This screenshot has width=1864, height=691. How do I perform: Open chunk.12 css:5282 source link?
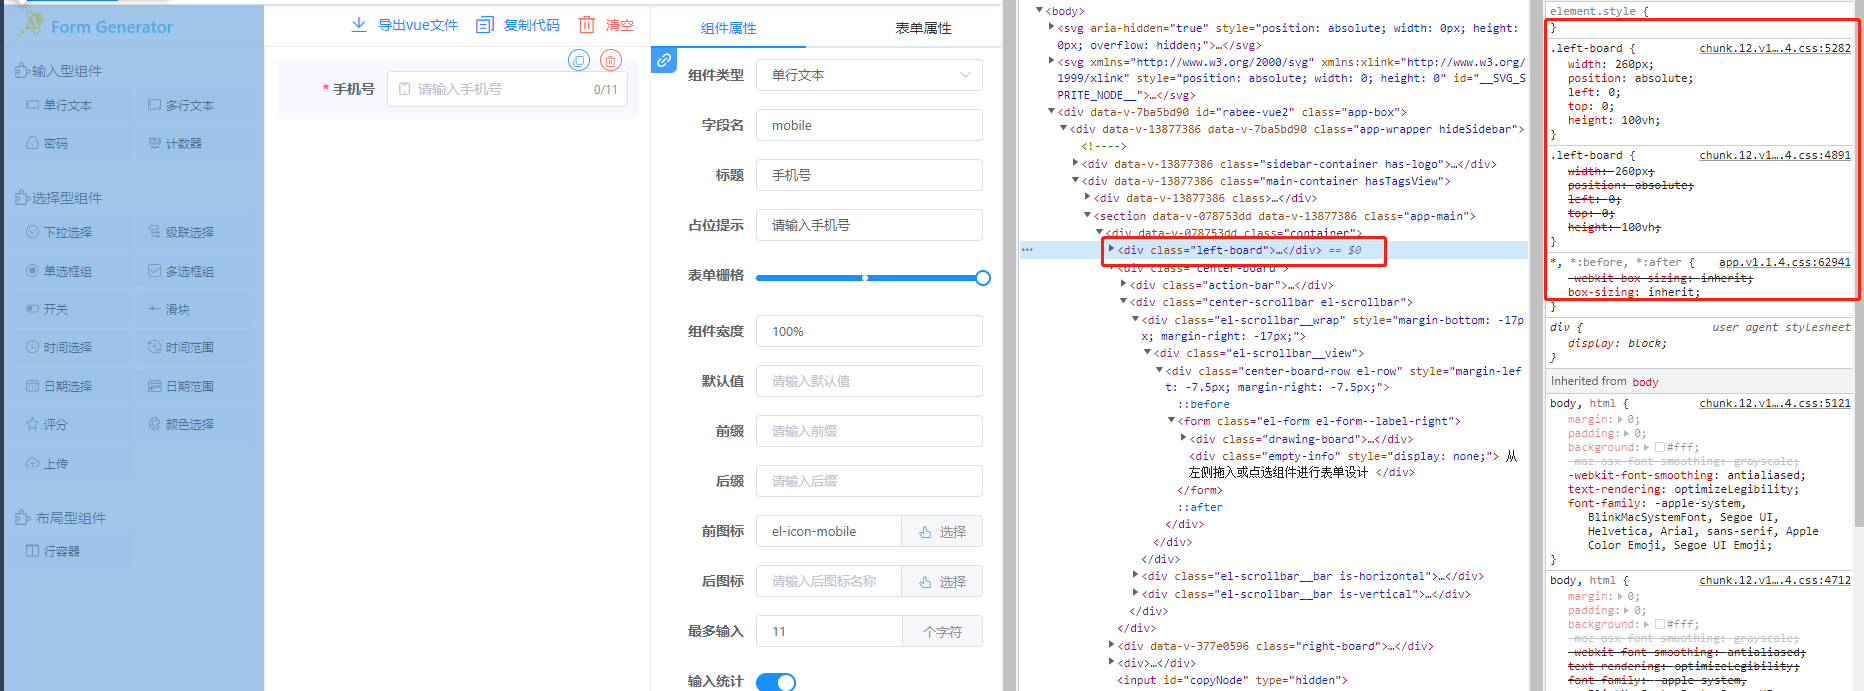(x=1775, y=48)
